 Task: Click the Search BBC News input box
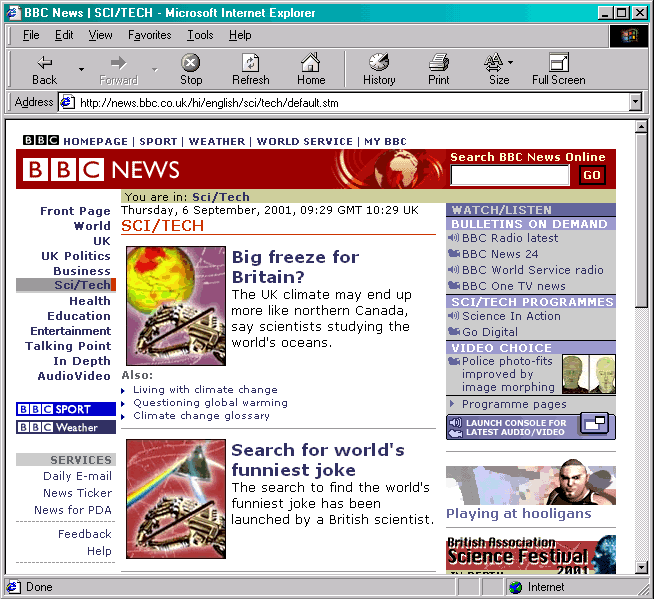[x=509, y=175]
